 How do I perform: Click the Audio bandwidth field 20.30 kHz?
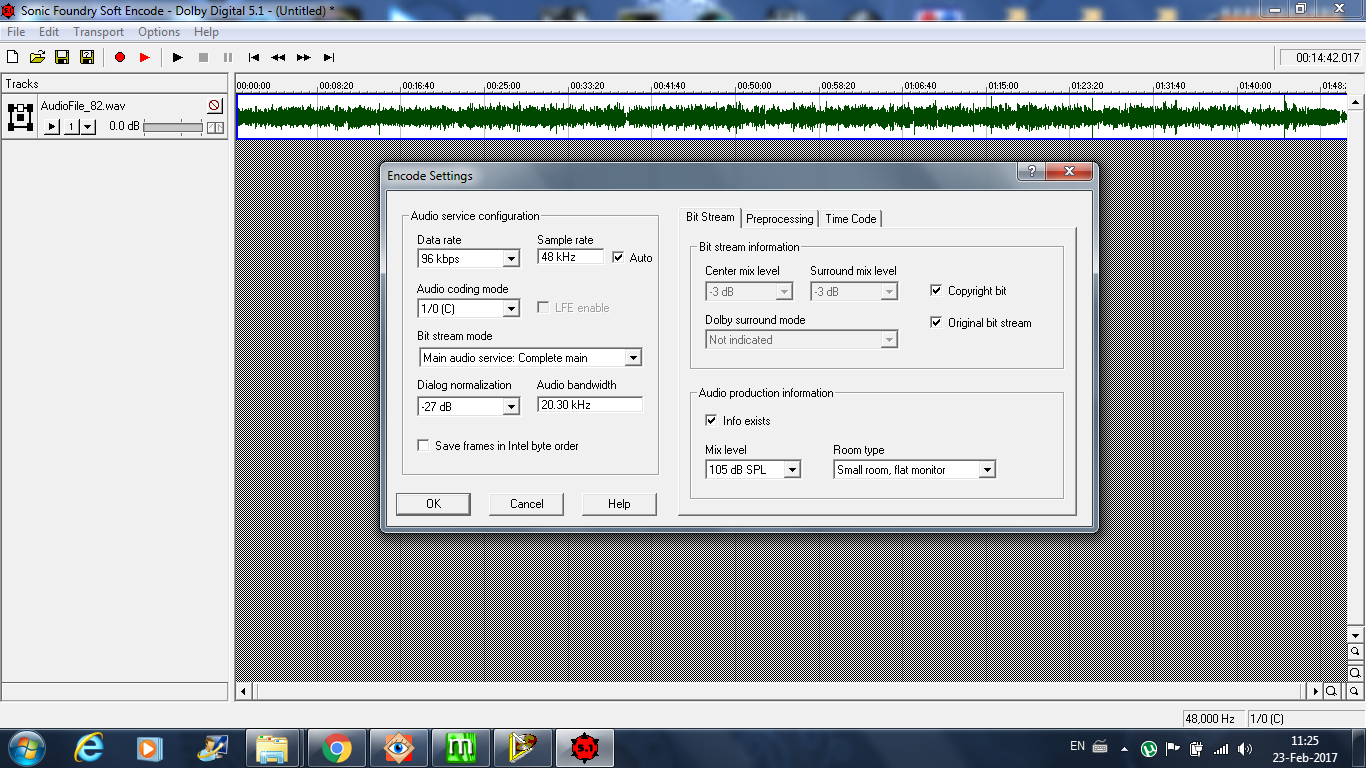coord(590,405)
